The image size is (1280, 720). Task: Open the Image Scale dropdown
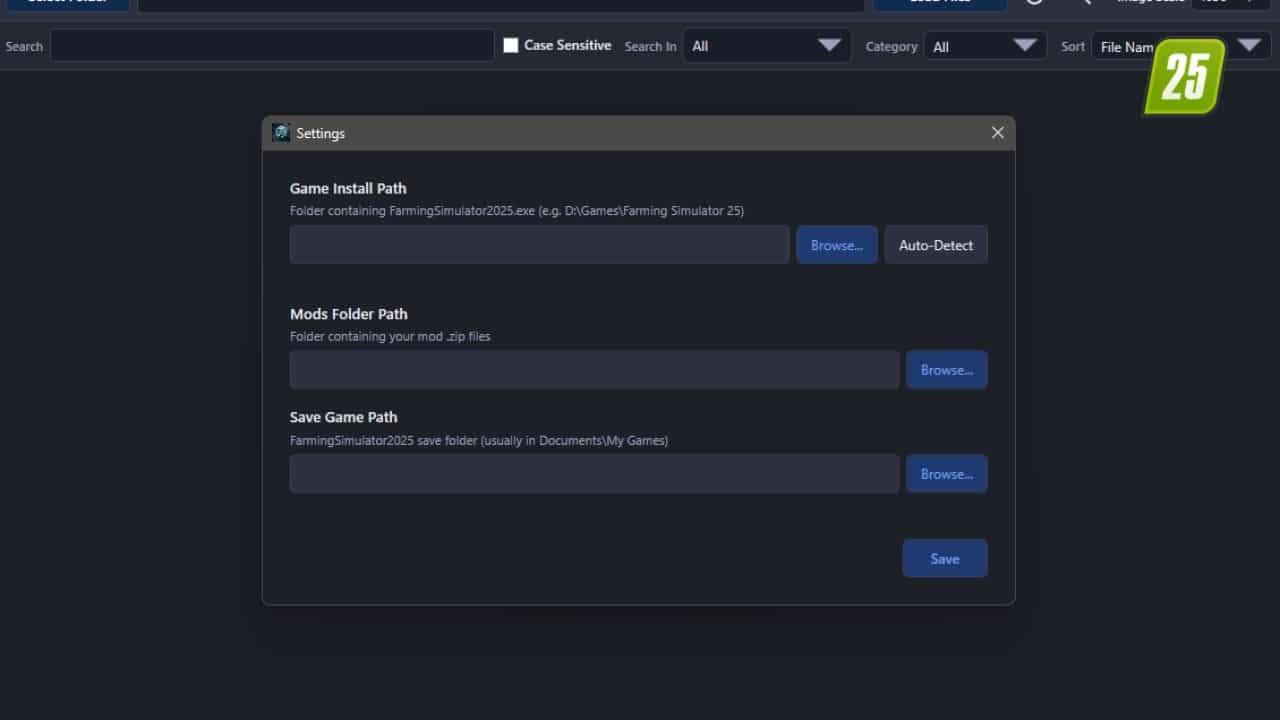1228,2
